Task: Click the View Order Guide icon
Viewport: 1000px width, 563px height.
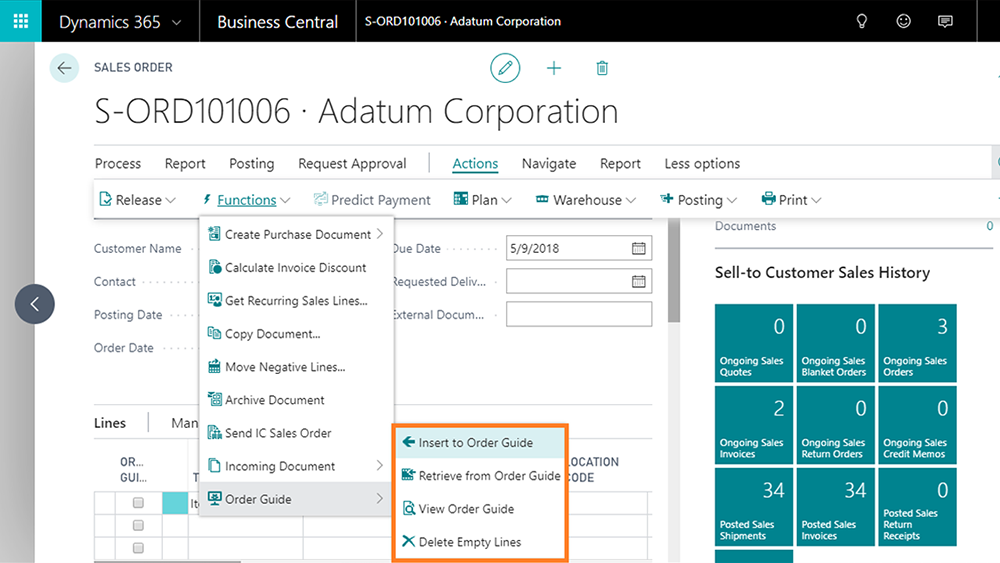Action: pos(408,508)
